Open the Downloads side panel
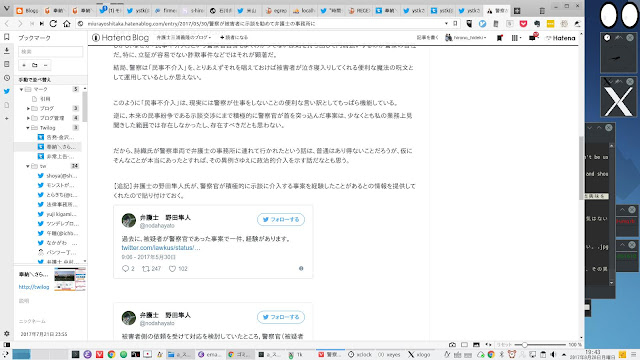640x360 pixels. click(x=7, y=51)
